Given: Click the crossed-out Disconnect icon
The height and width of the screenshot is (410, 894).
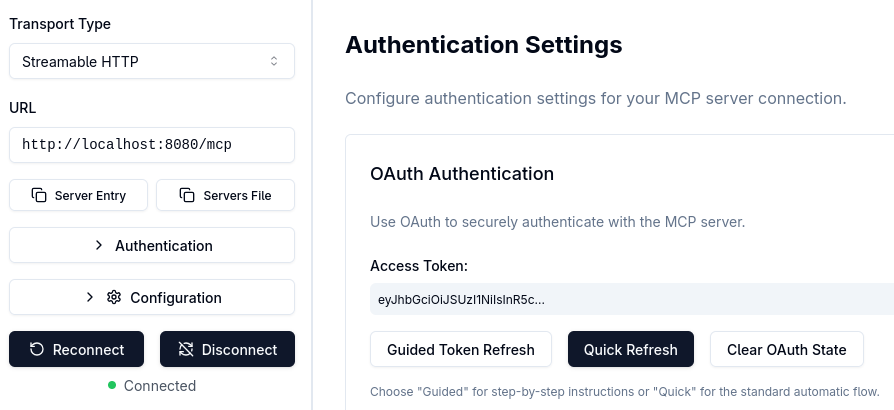Looking at the screenshot, I should (x=185, y=349).
